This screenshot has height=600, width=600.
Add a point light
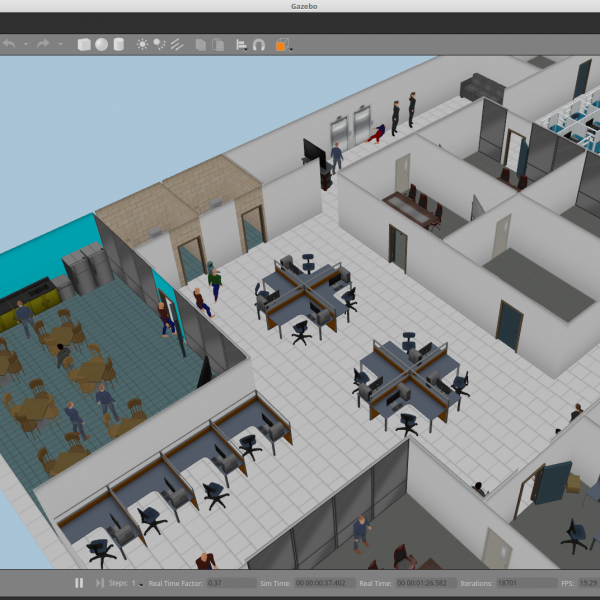(142, 44)
